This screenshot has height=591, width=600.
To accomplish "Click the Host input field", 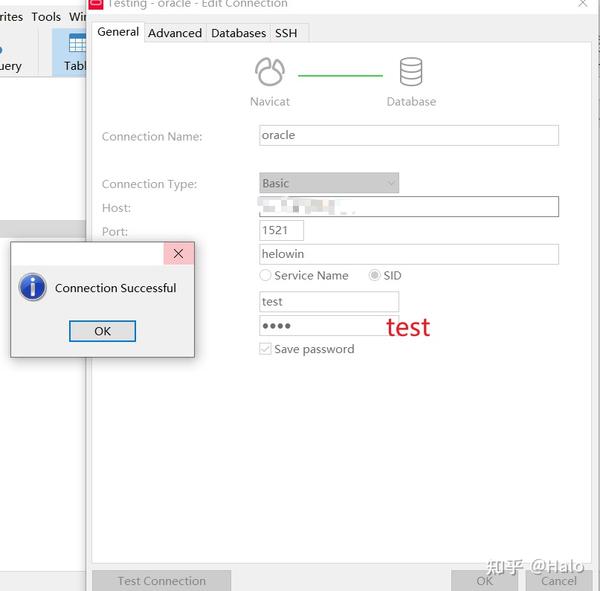I will click(409, 207).
